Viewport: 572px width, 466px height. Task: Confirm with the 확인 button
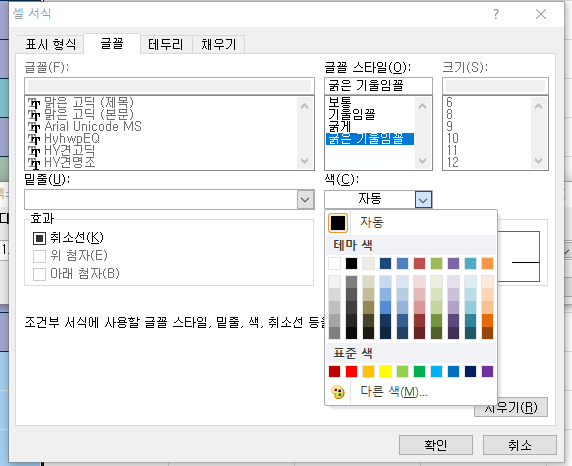click(436, 445)
